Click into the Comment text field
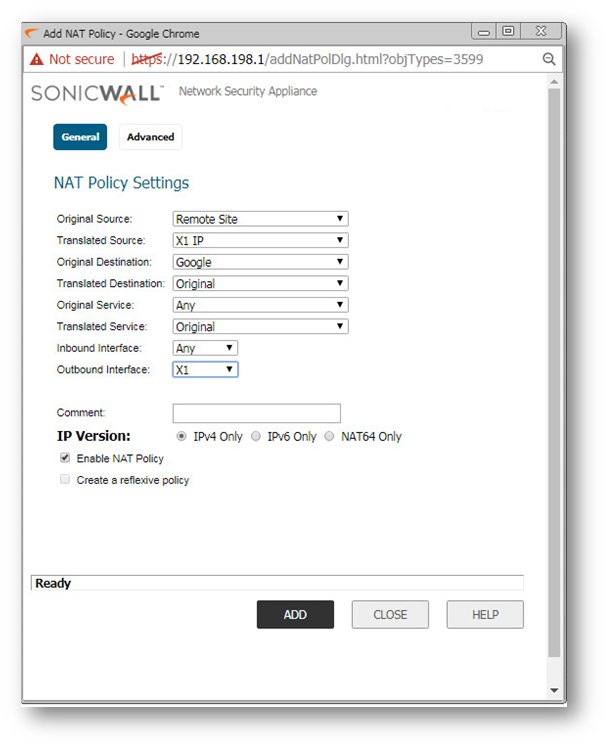Screen dimensions: 609x749 pyautogui.click(x=256, y=413)
